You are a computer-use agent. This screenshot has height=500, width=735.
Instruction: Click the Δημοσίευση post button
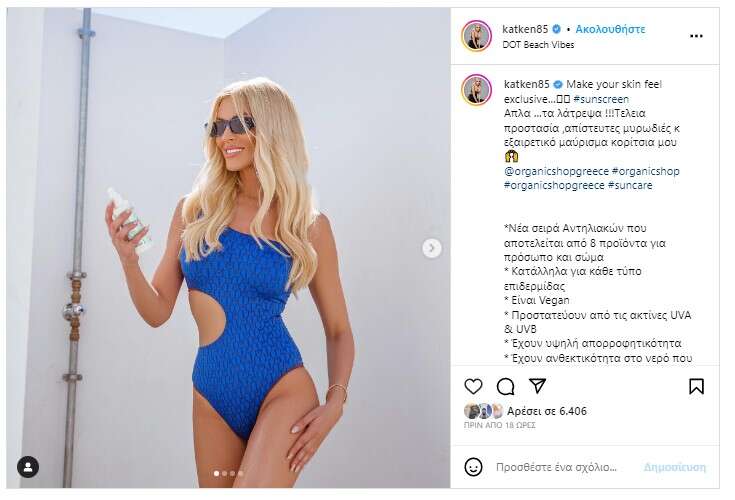[x=675, y=467]
